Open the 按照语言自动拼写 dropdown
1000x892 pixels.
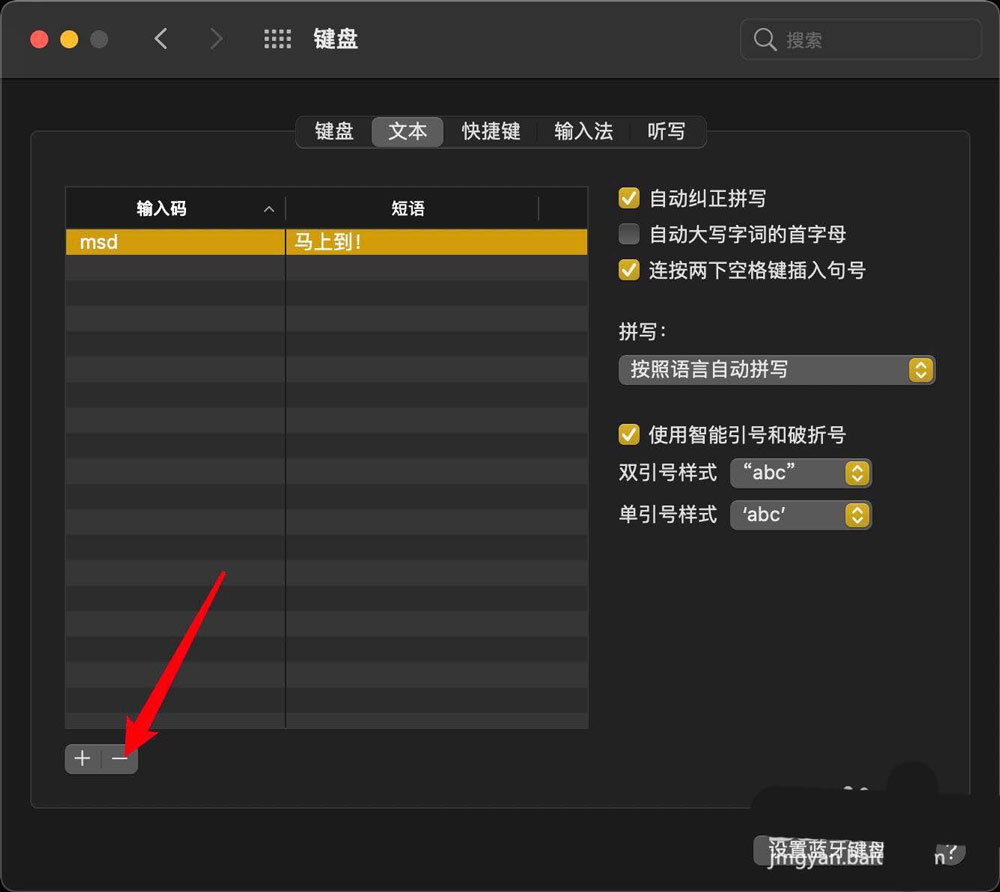pyautogui.click(x=776, y=370)
